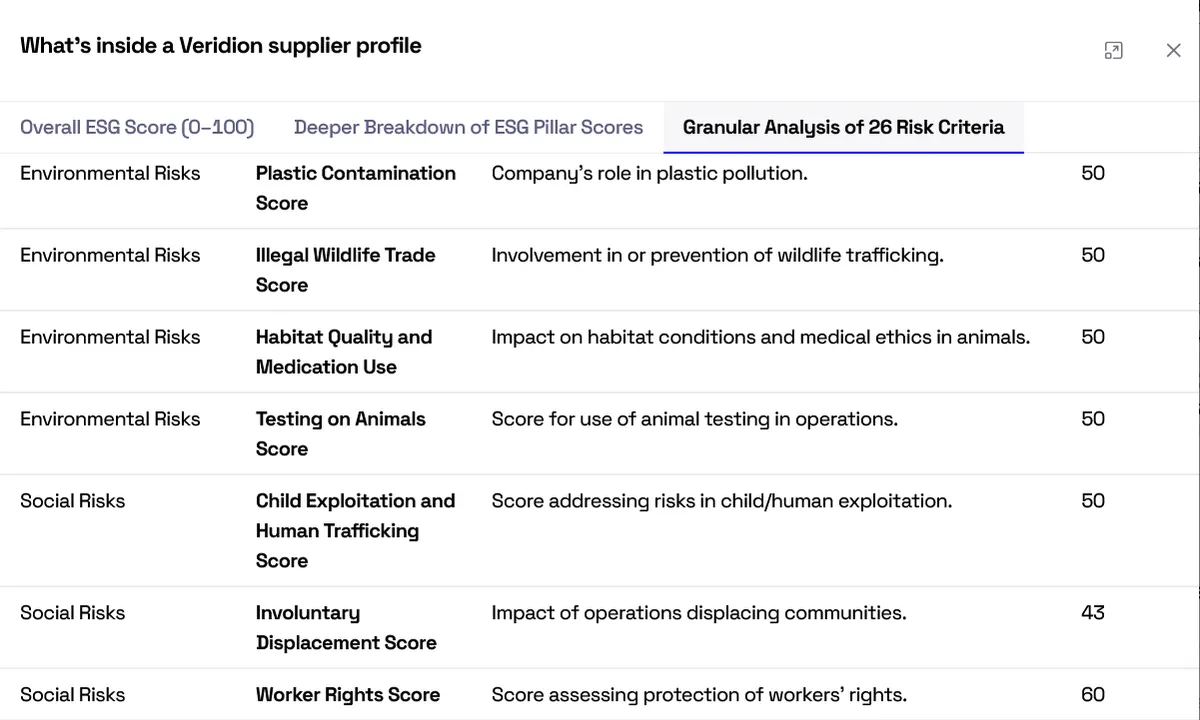
Task: Click Child Exploitation and Human Trafficking Score
Action: tap(356, 531)
